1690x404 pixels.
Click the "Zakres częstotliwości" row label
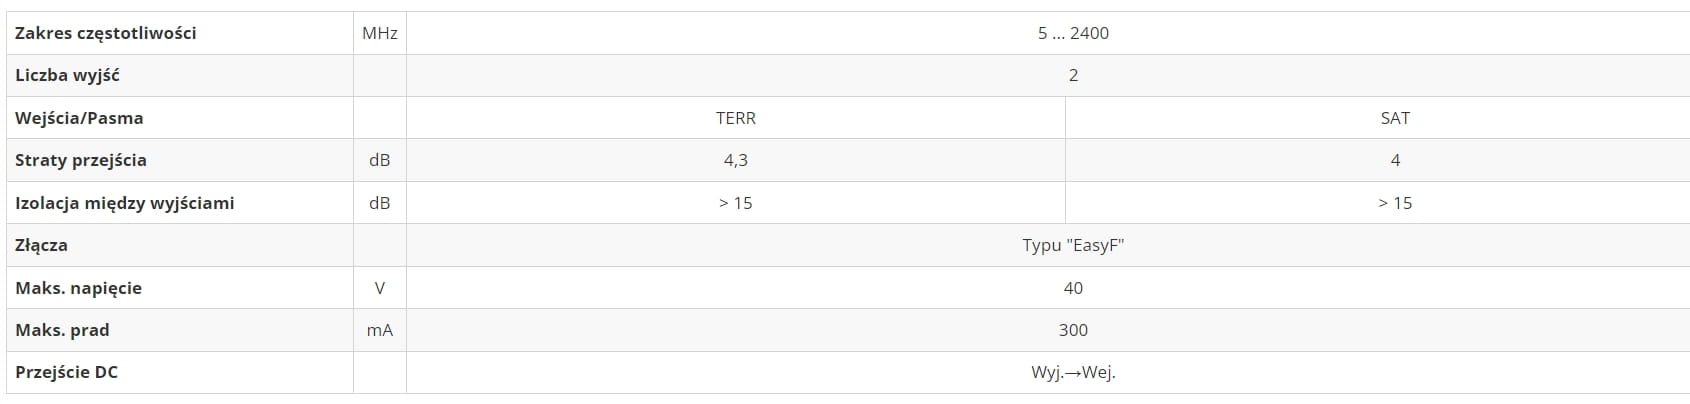[105, 33]
